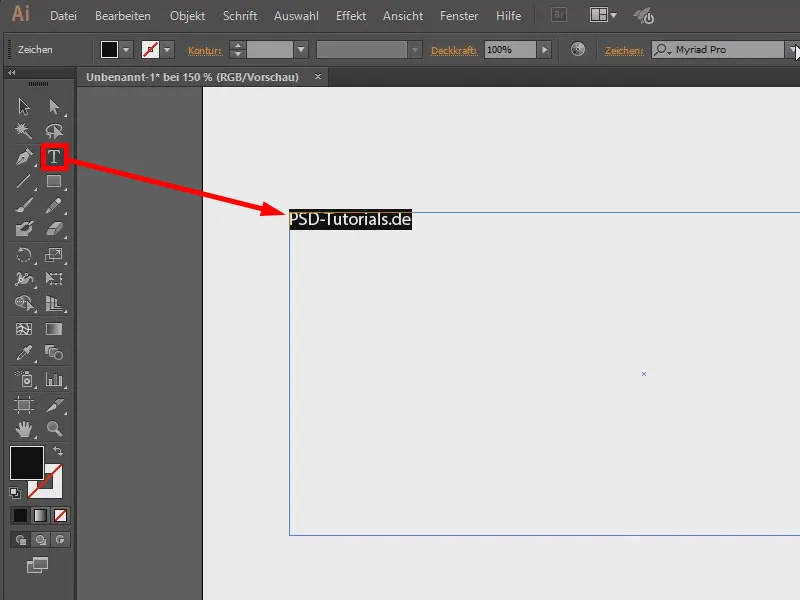Select the Hand tool

23,429
